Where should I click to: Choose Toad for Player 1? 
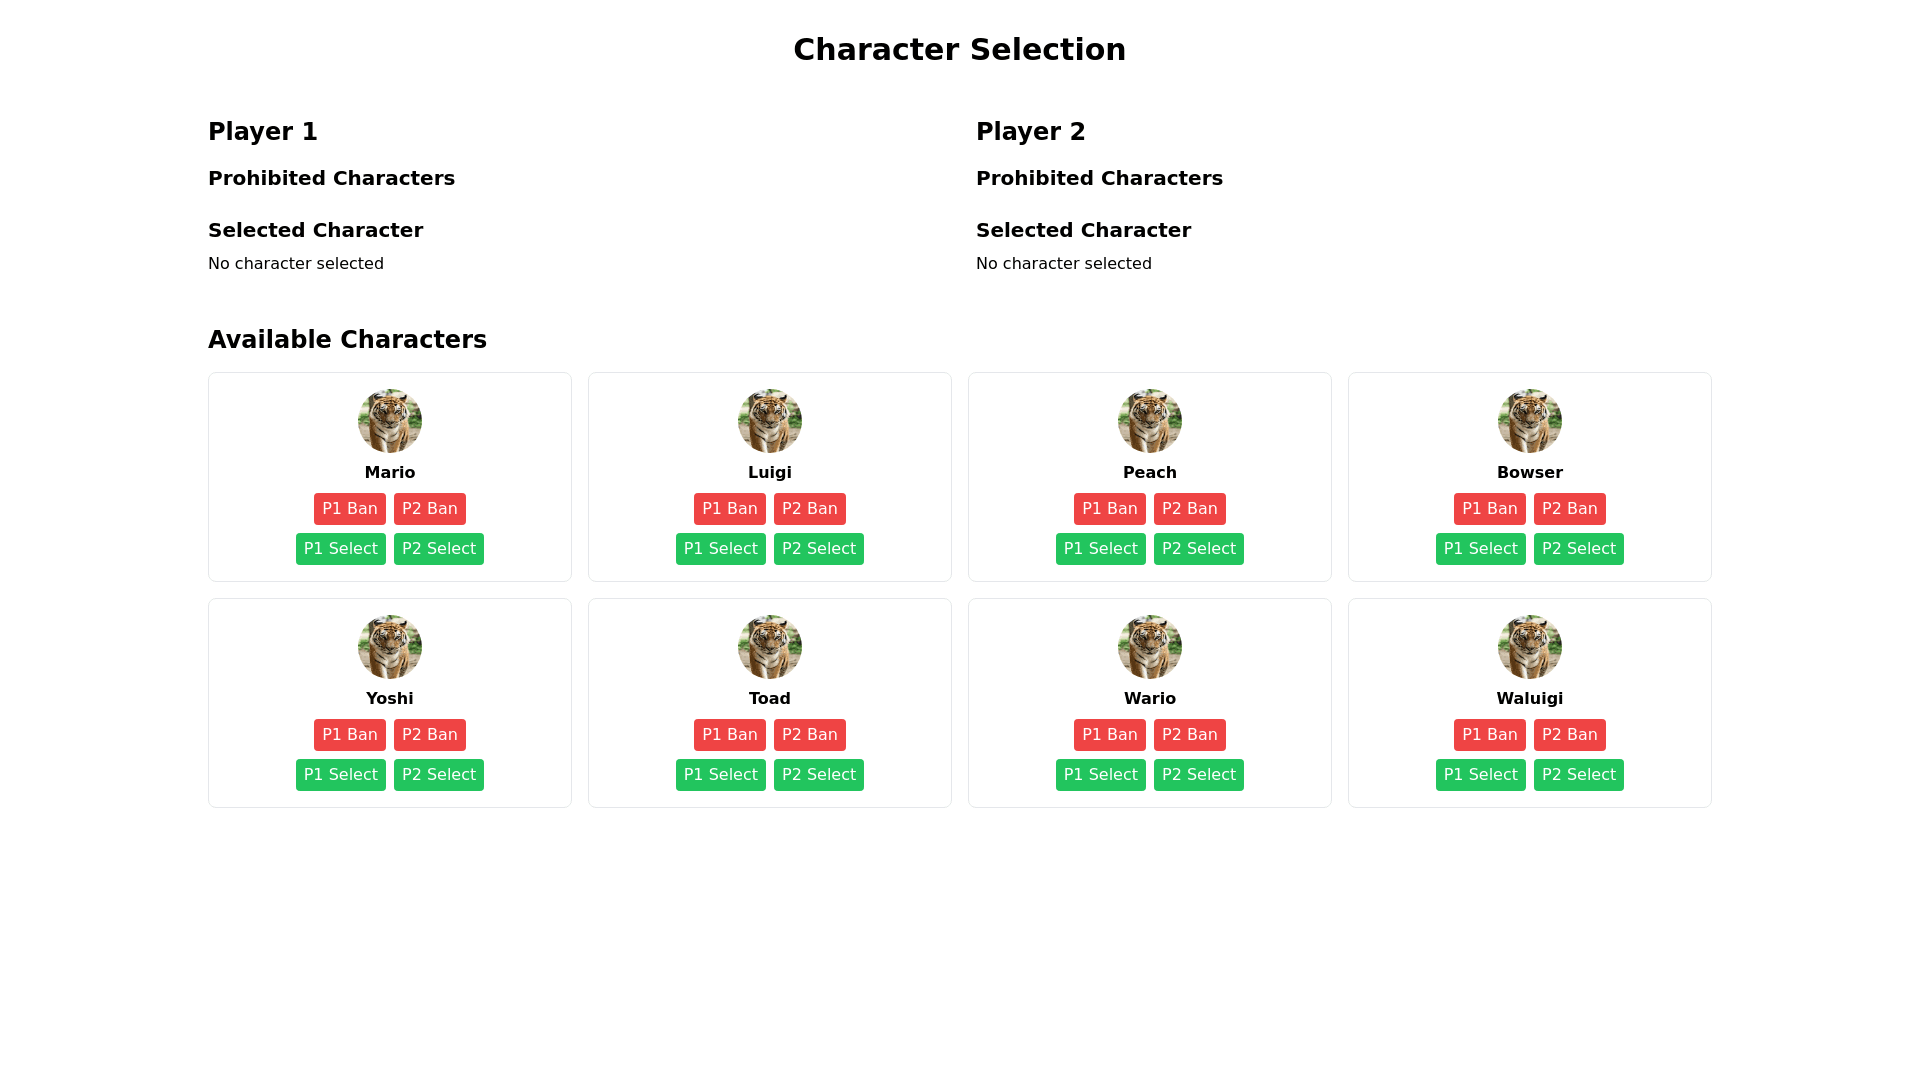tap(721, 775)
